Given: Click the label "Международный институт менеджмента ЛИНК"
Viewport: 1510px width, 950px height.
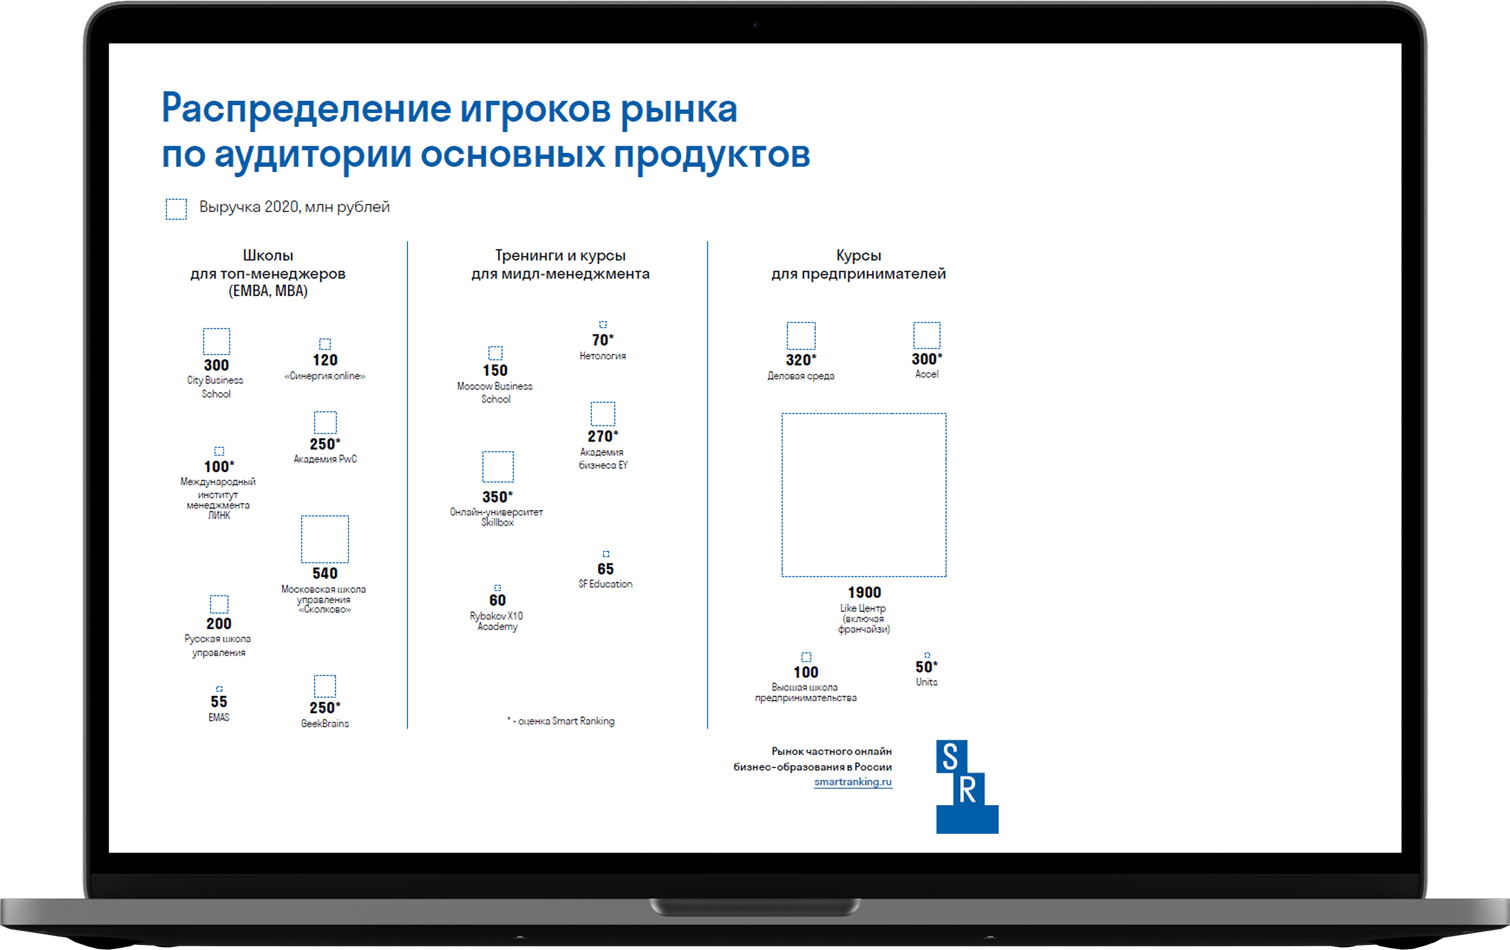Looking at the screenshot, I should pos(218,498).
